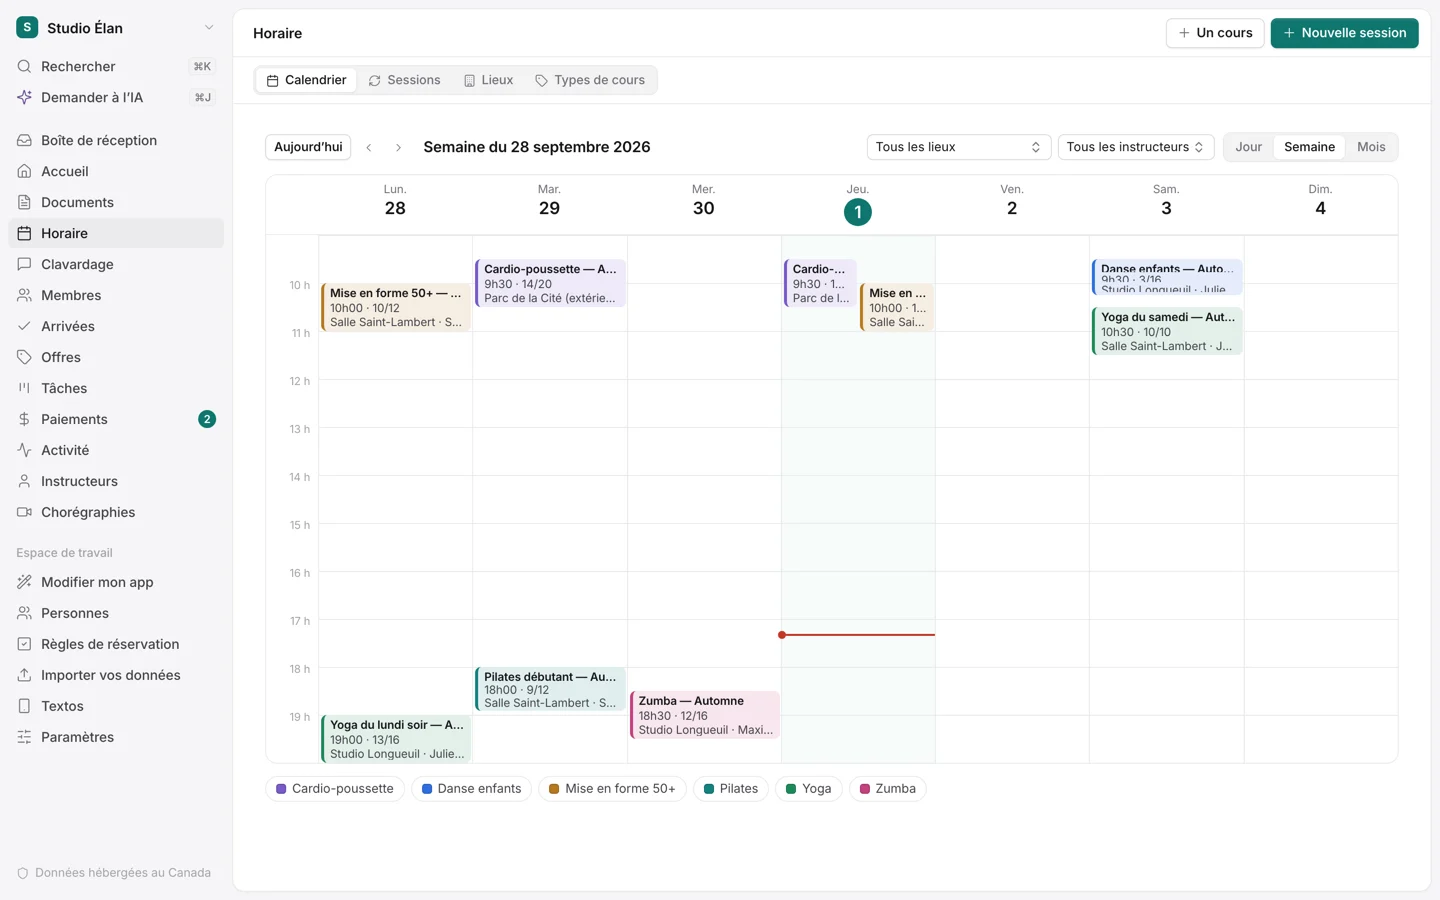This screenshot has width=1440, height=900.
Task: Open the Tous les instructeurs dropdown
Action: (1135, 147)
